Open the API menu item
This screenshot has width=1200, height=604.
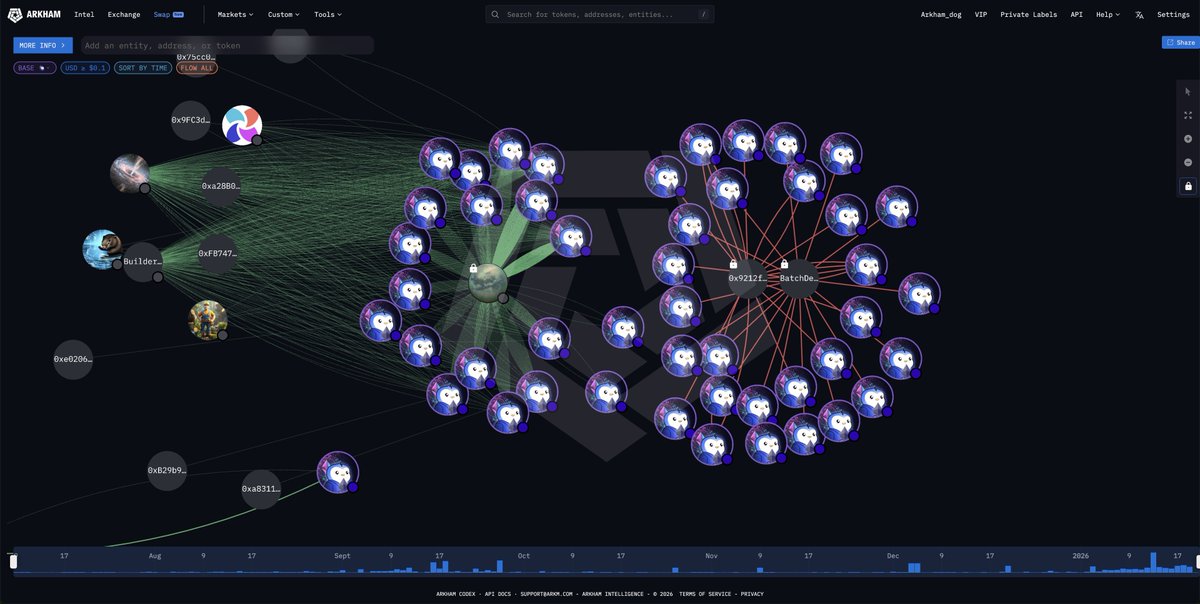(x=1076, y=15)
